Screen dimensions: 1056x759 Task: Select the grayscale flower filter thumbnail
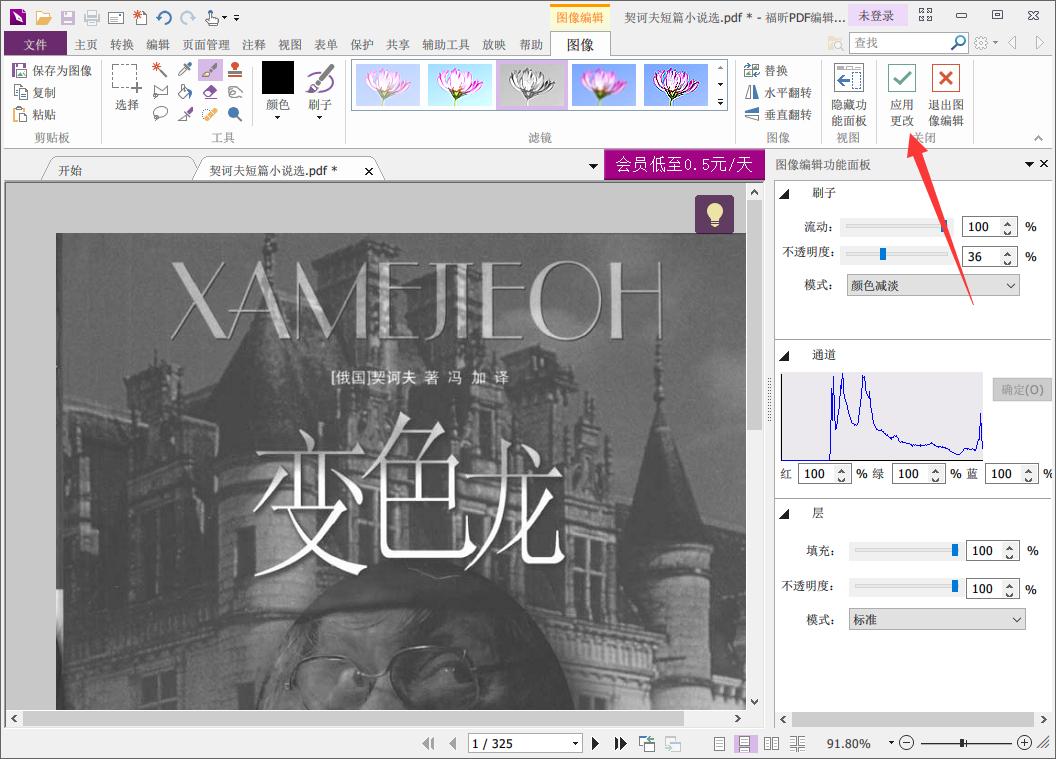531,87
